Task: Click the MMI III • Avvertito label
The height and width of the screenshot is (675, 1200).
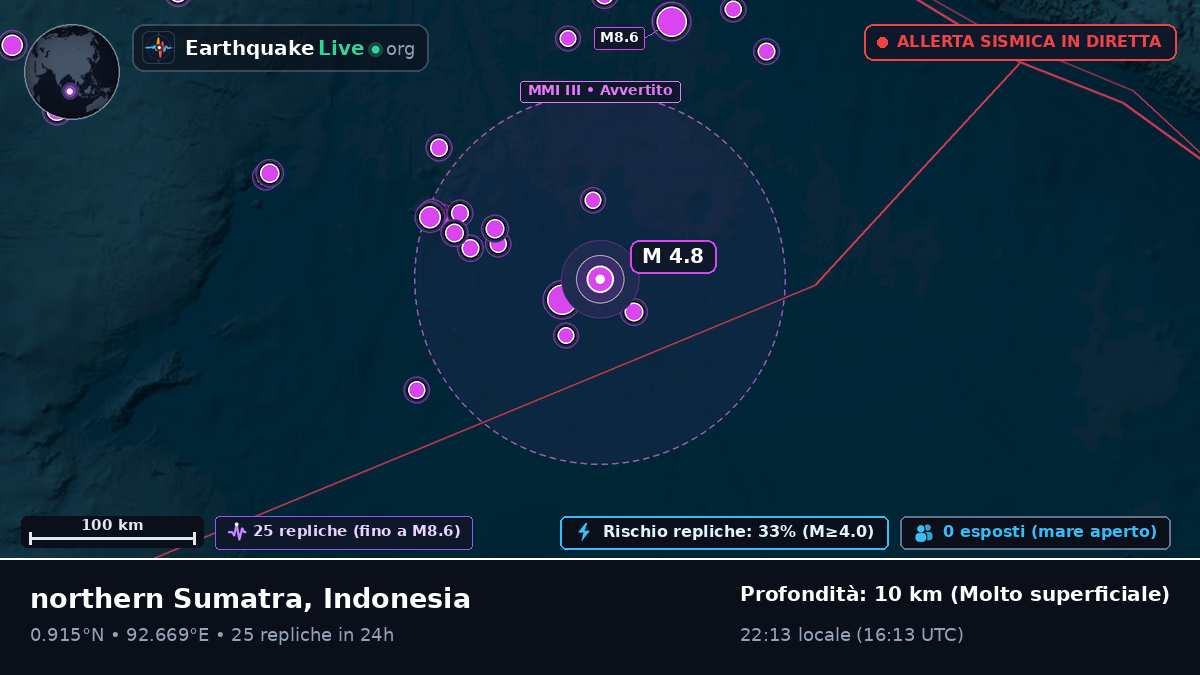Action: point(600,91)
